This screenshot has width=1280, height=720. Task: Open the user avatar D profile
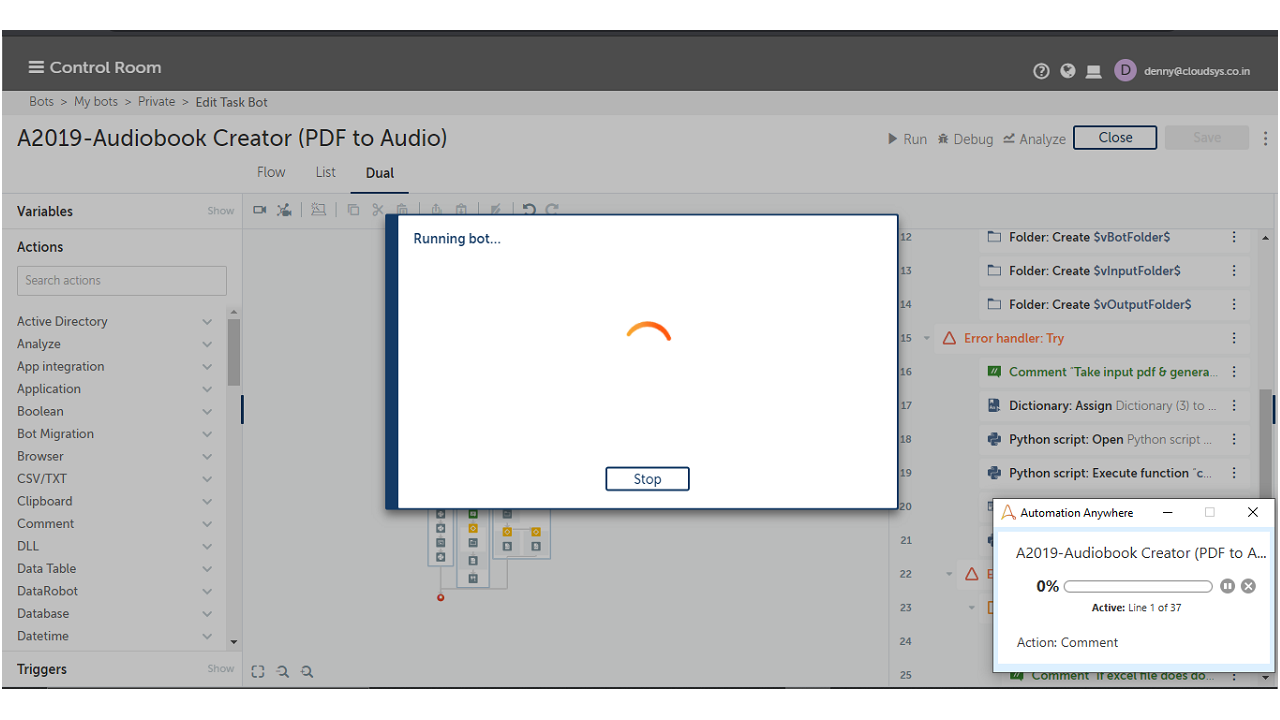click(x=1125, y=70)
